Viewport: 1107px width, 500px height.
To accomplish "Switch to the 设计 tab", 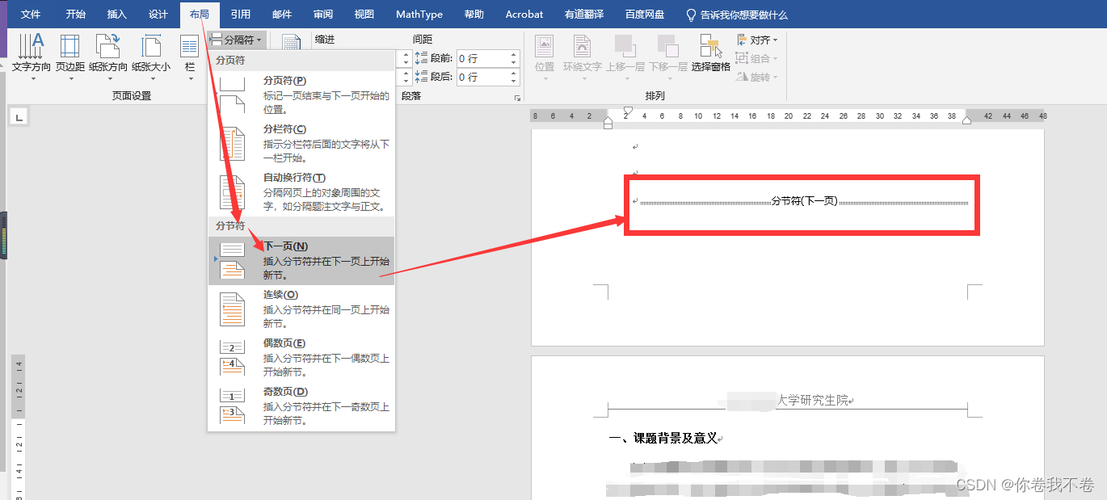I will click(158, 15).
